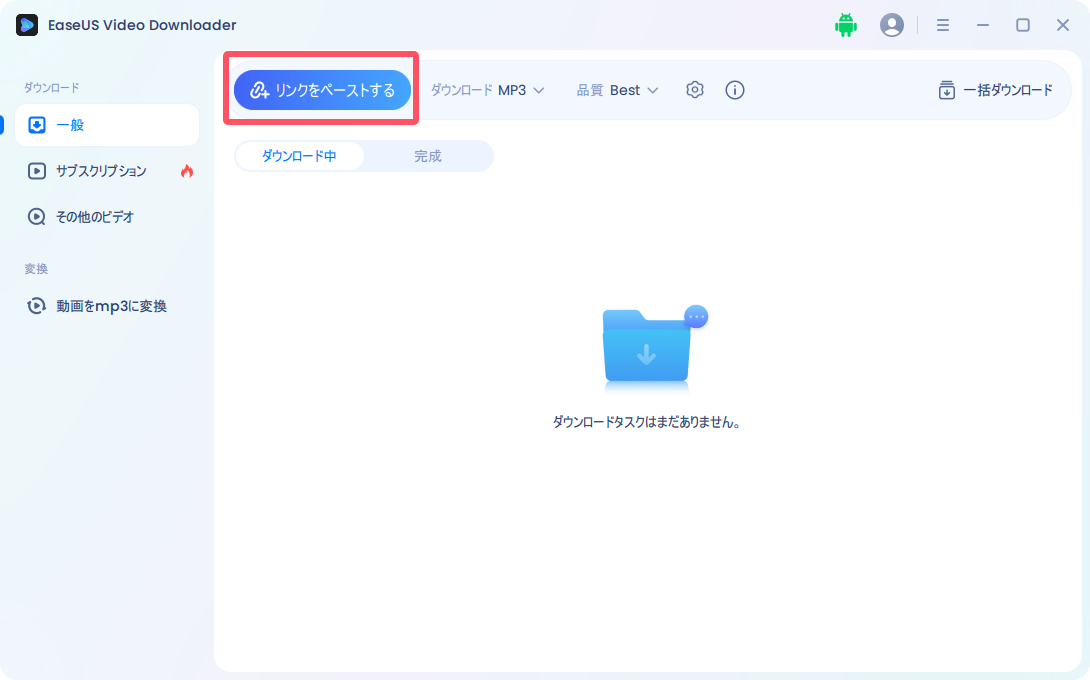Viewport: 1090px width, 680px height.
Task: Click the EaseUS Video Downloader app logo
Action: click(27, 25)
